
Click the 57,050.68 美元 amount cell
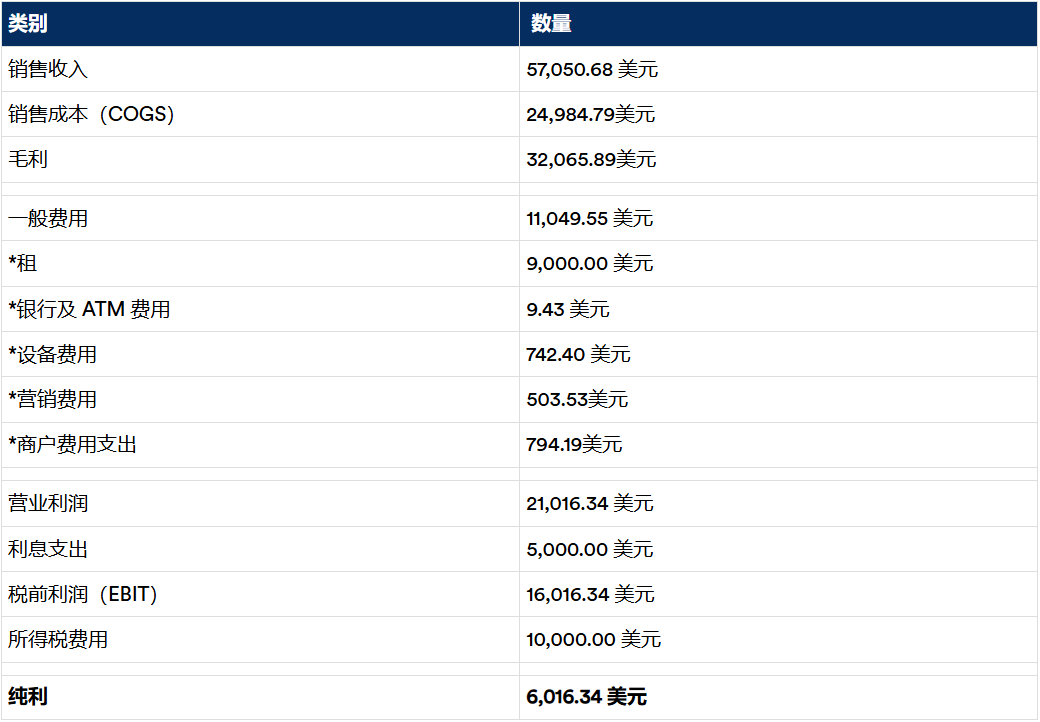coord(592,70)
